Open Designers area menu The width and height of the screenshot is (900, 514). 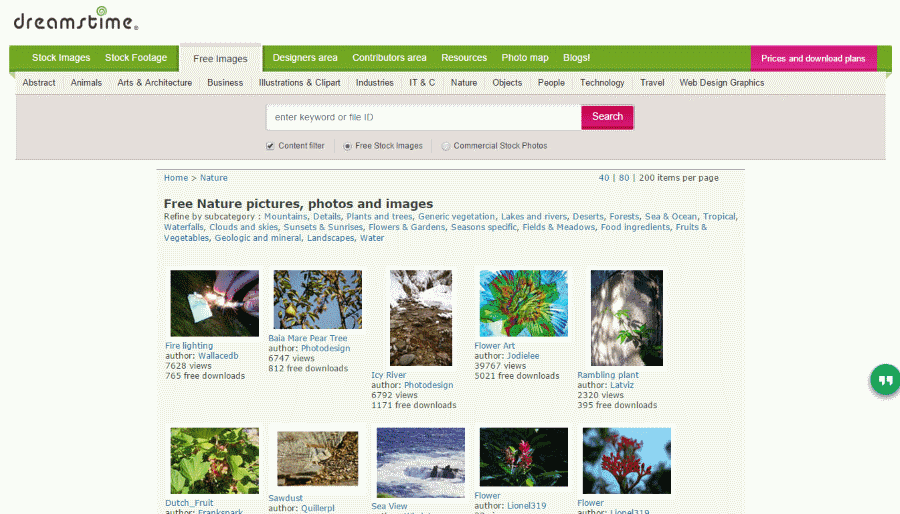(305, 58)
